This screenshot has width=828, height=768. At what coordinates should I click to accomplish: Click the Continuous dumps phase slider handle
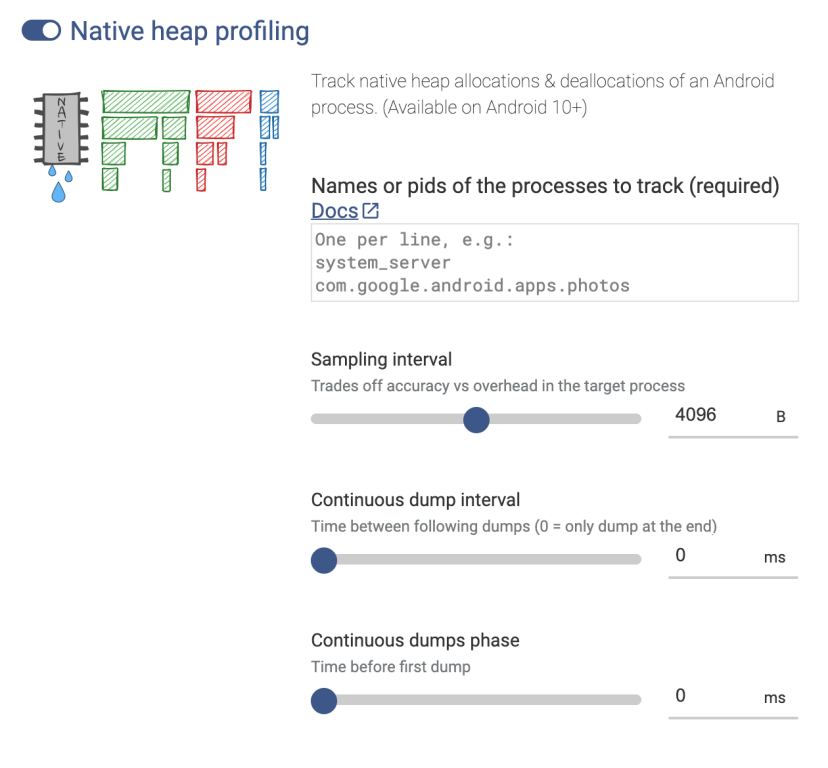(x=324, y=701)
